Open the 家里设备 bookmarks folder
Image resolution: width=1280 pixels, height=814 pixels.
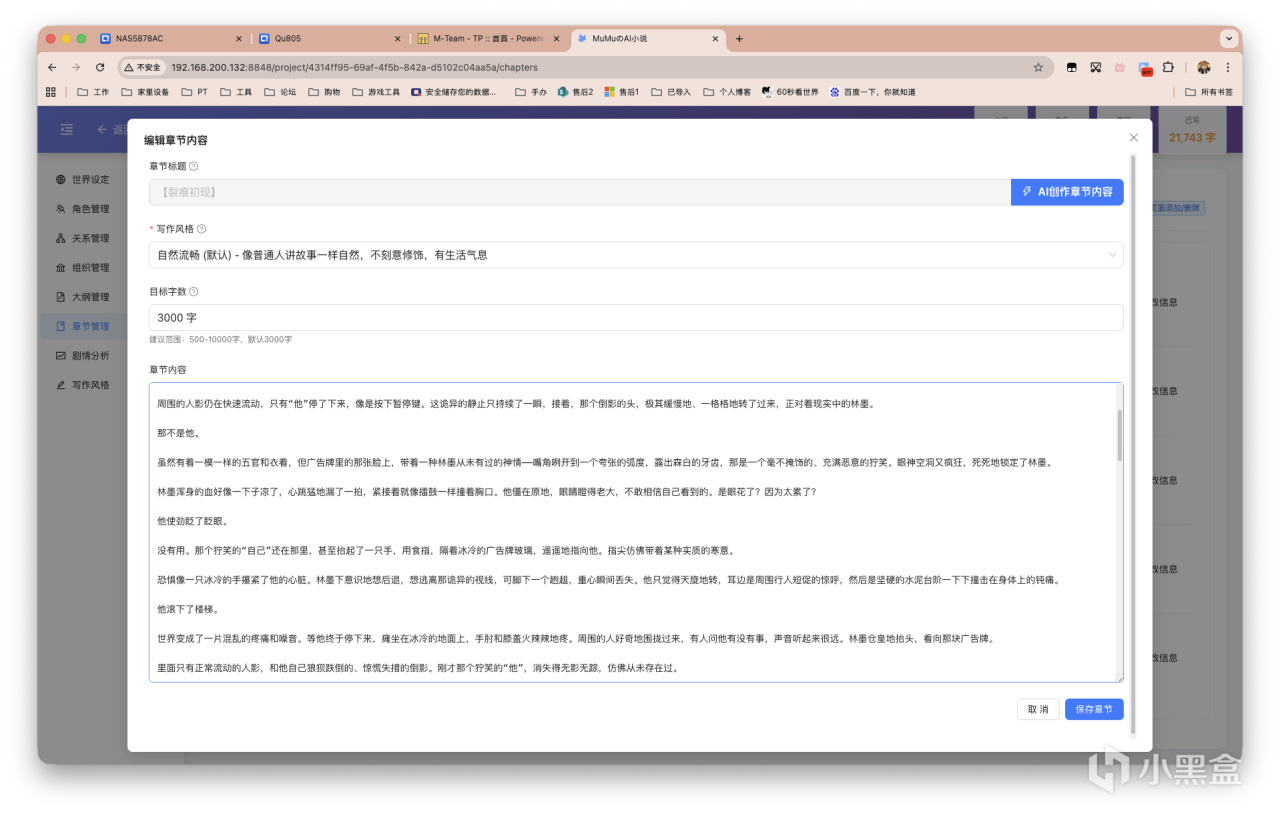[x=146, y=92]
